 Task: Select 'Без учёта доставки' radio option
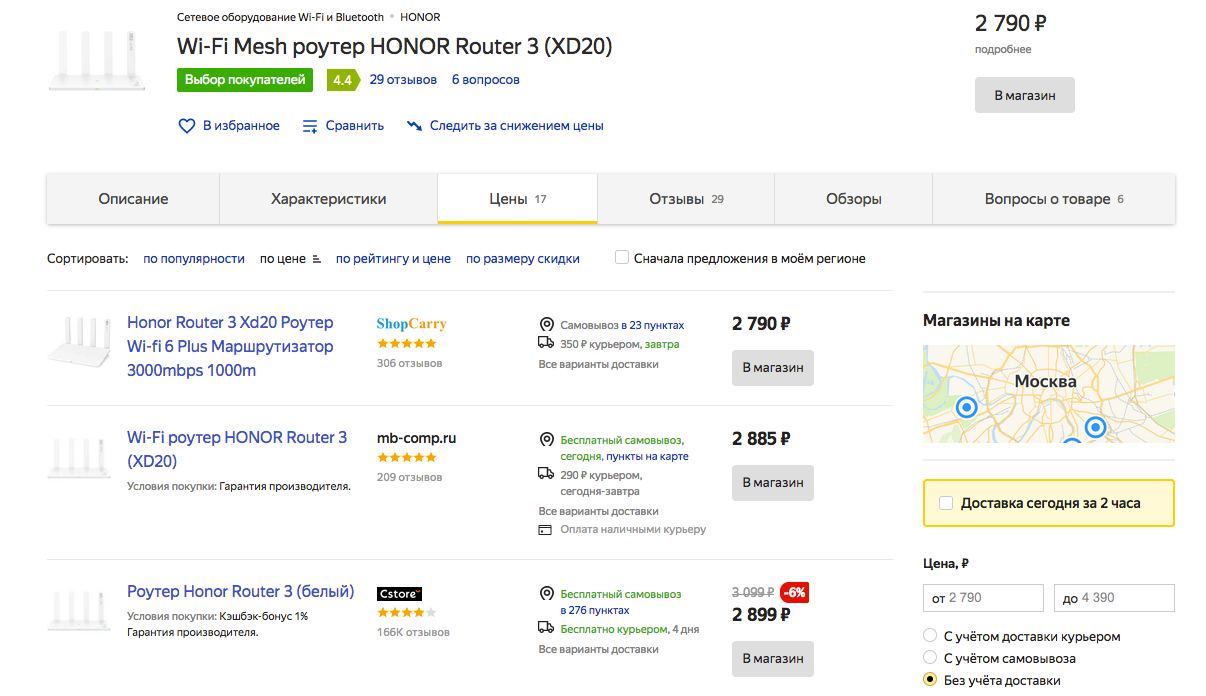pyautogui.click(x=930, y=680)
